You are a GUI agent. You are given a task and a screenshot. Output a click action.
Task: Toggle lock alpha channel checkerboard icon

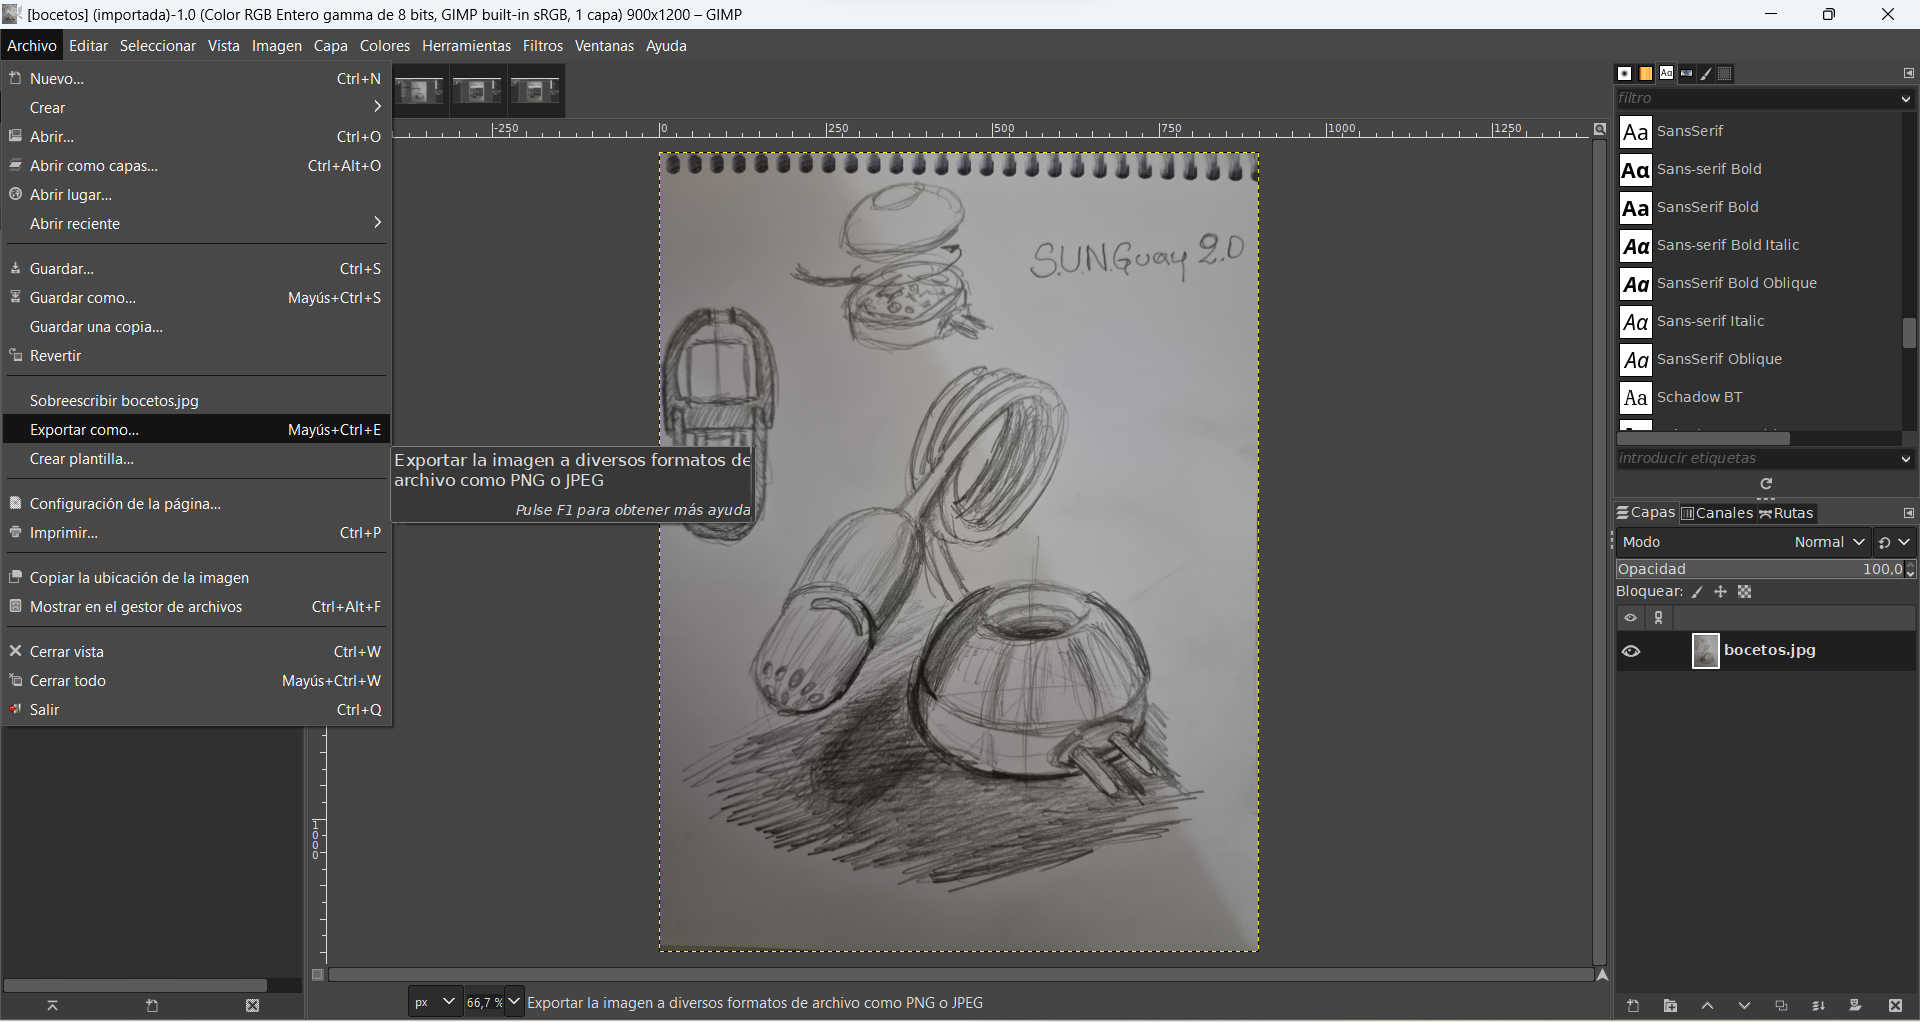point(1745,592)
